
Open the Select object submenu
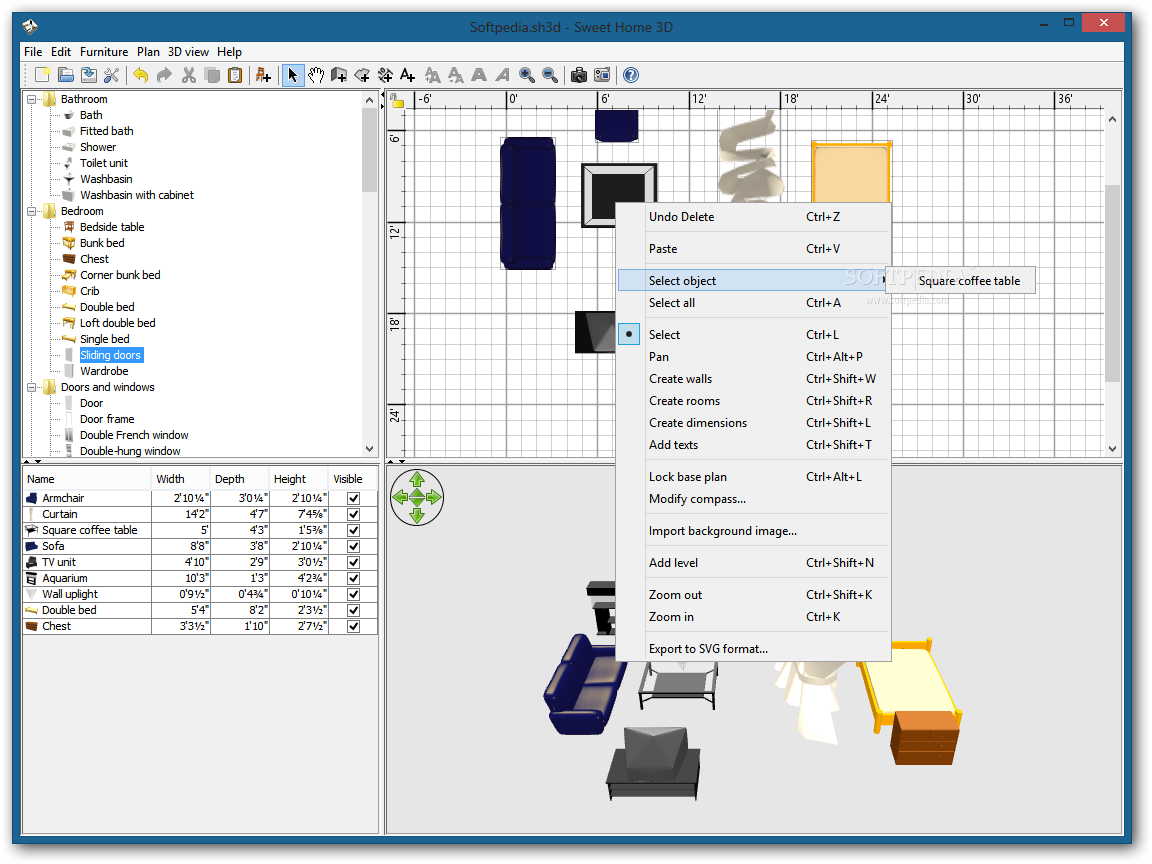pos(753,280)
